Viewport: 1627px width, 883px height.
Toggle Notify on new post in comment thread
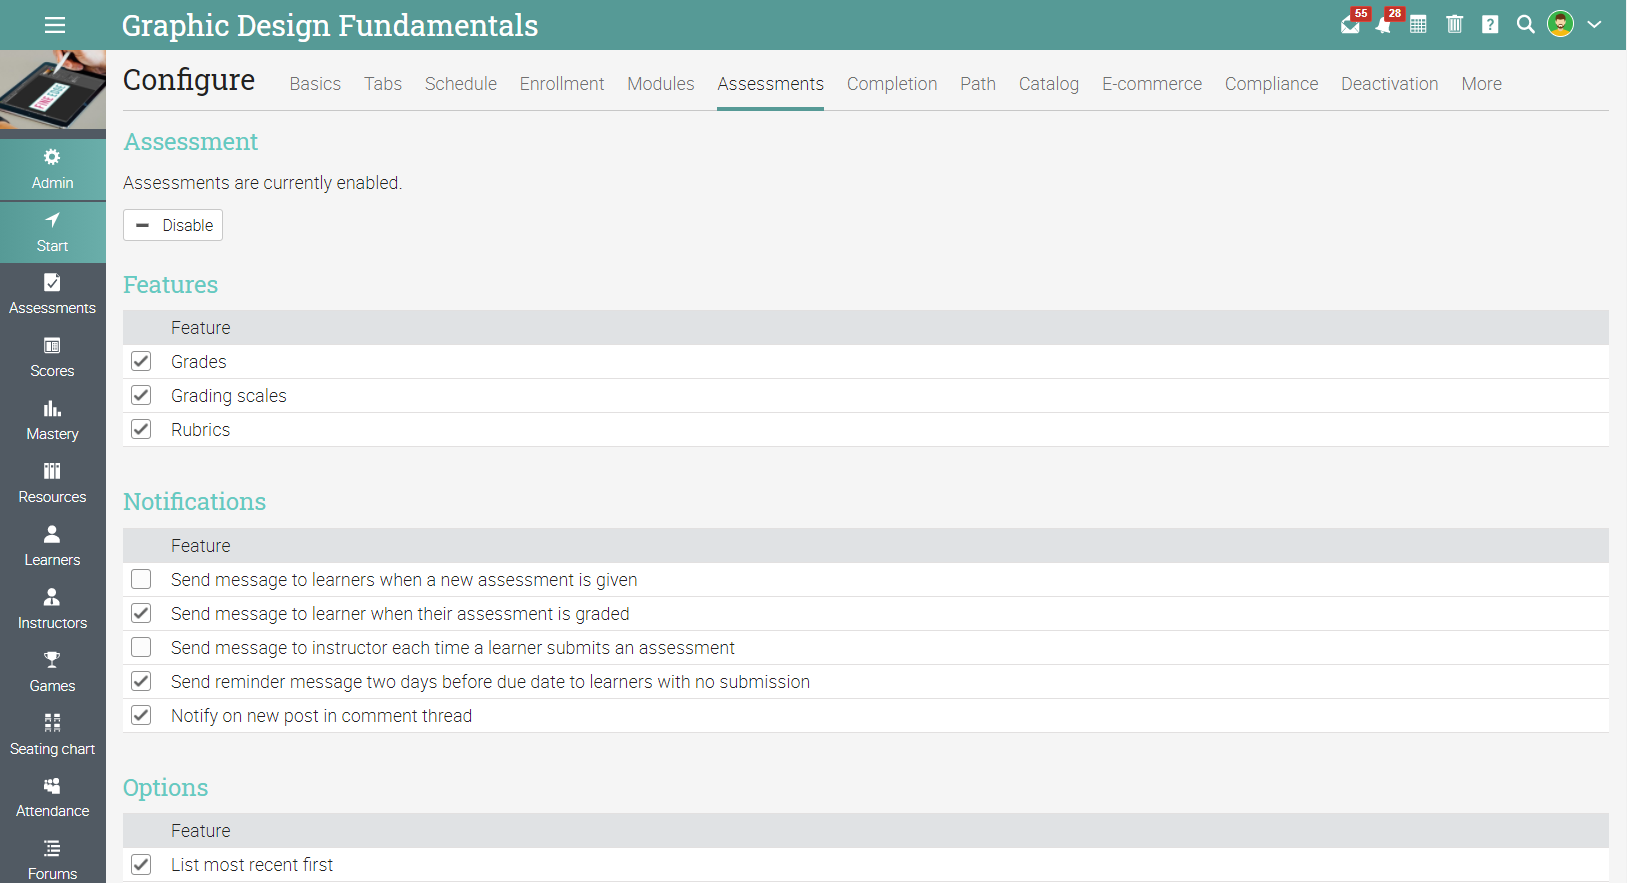(141, 716)
